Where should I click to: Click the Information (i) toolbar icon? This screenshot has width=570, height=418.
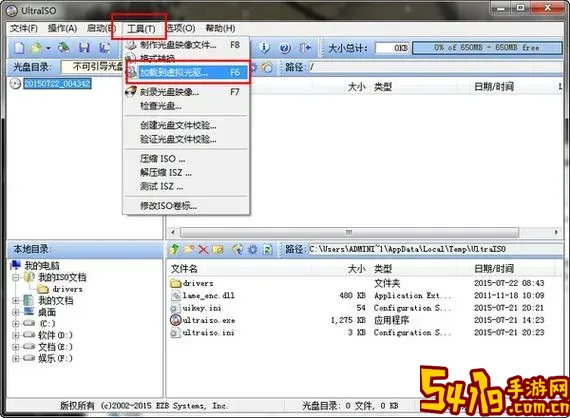click(265, 47)
